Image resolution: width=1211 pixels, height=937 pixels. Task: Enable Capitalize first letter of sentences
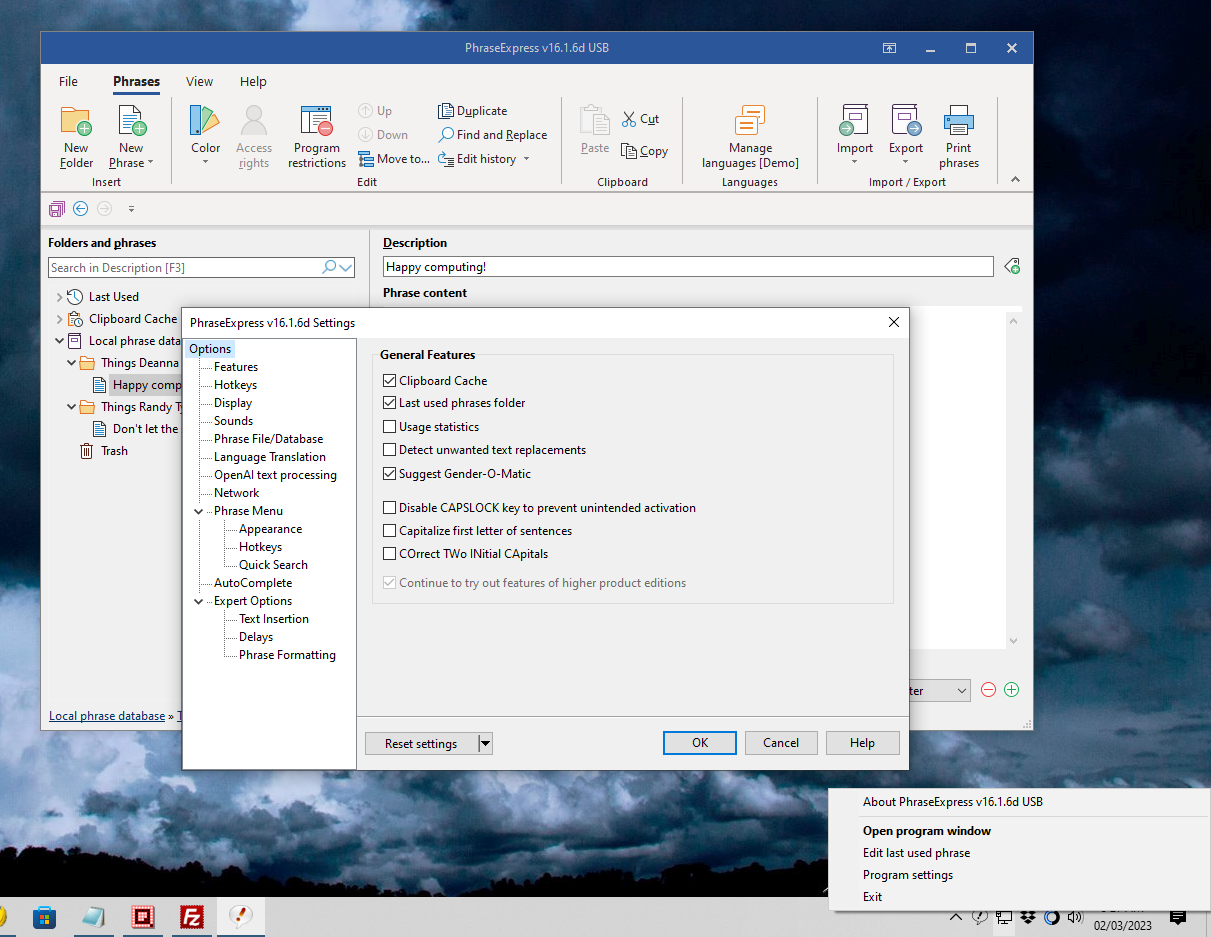pos(390,531)
